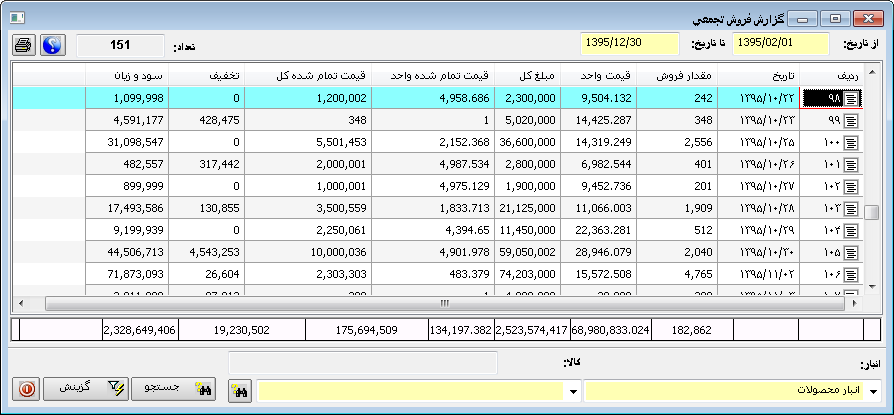
Task: Click the horizontal scrollbar thumb
Action: click(445, 303)
